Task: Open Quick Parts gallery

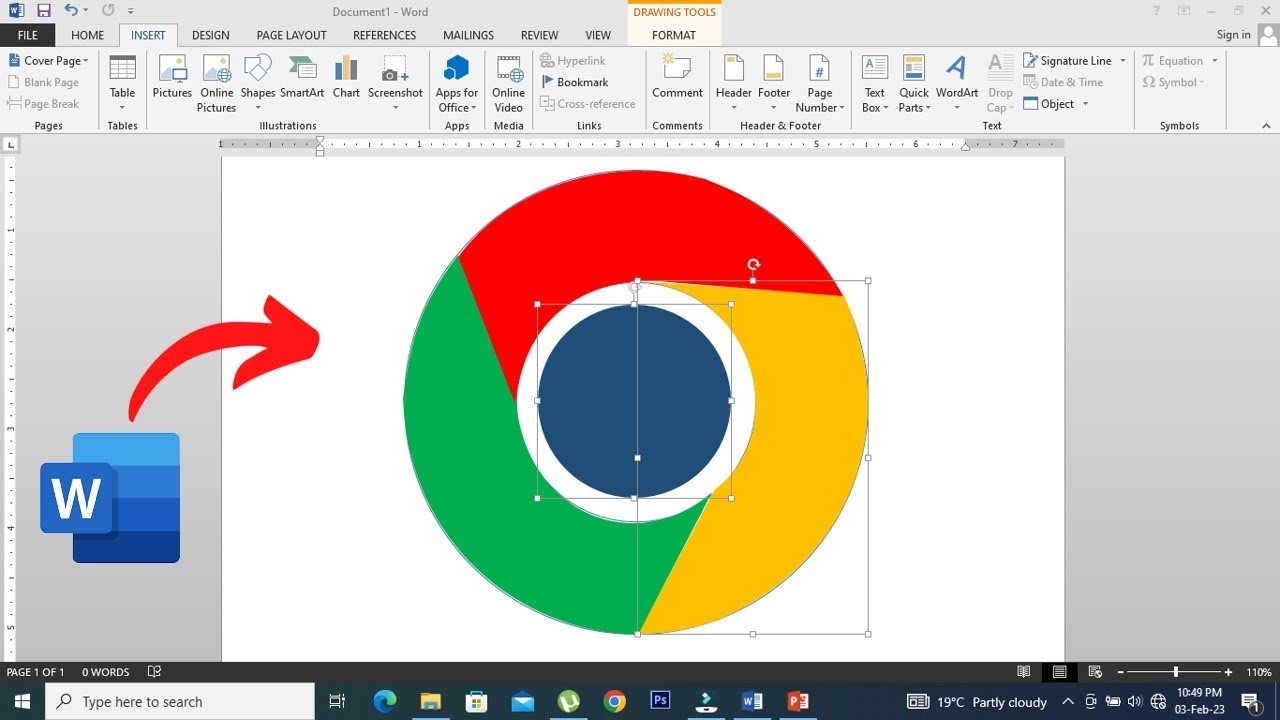Action: (914, 84)
